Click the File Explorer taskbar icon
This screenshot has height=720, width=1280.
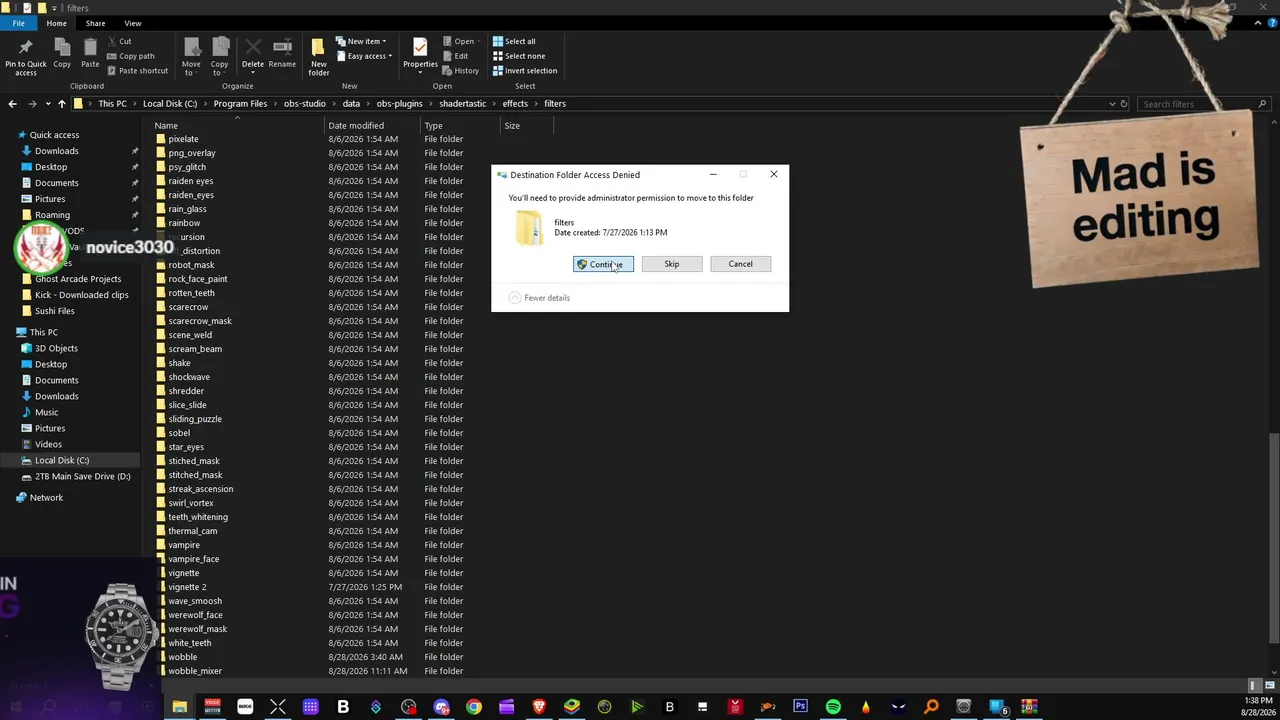click(x=180, y=707)
